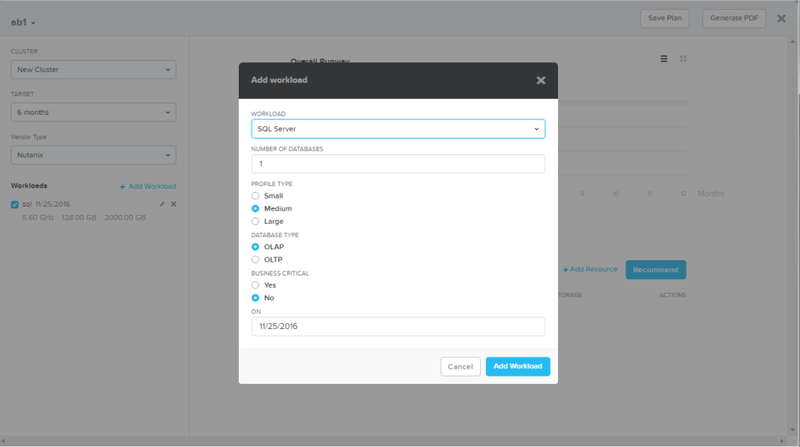Choose Large profile type

click(255, 221)
